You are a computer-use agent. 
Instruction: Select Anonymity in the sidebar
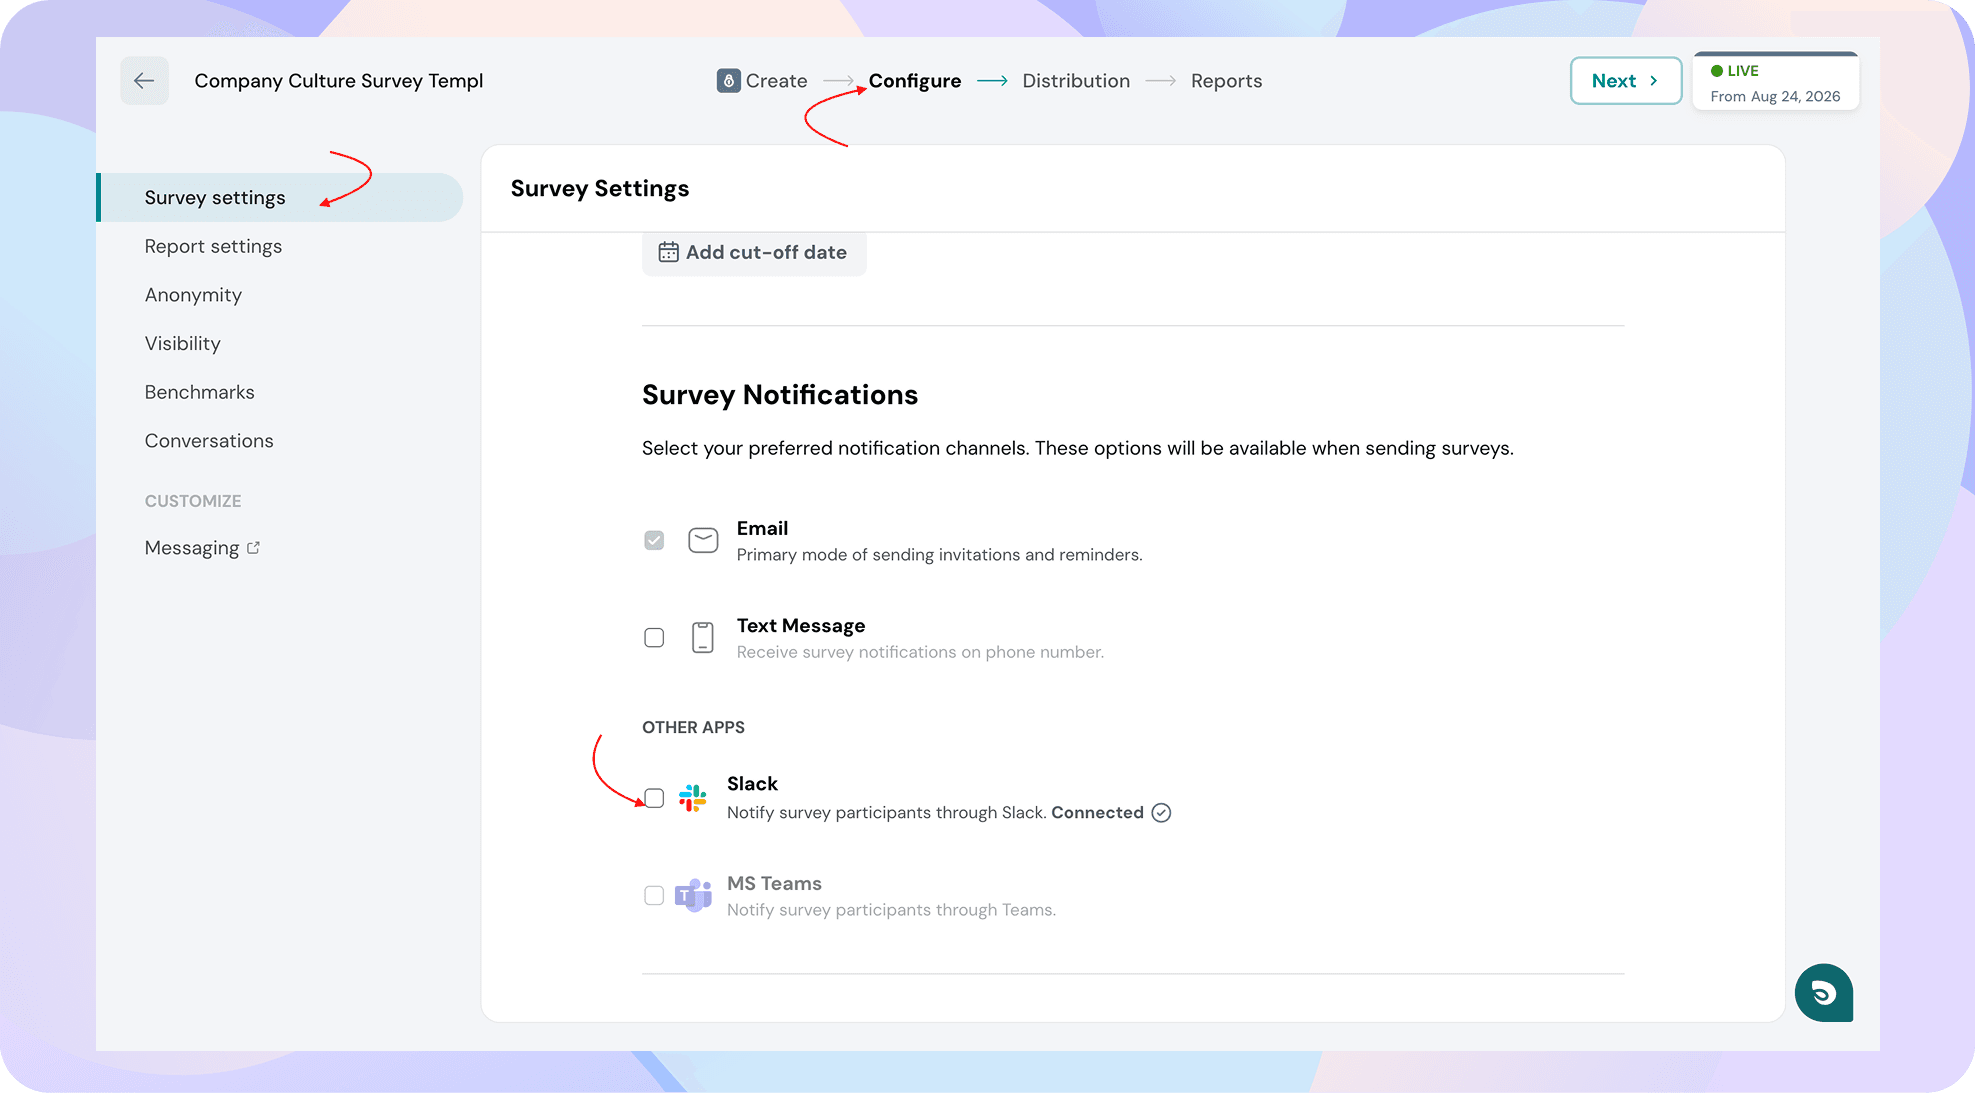pyautogui.click(x=193, y=295)
